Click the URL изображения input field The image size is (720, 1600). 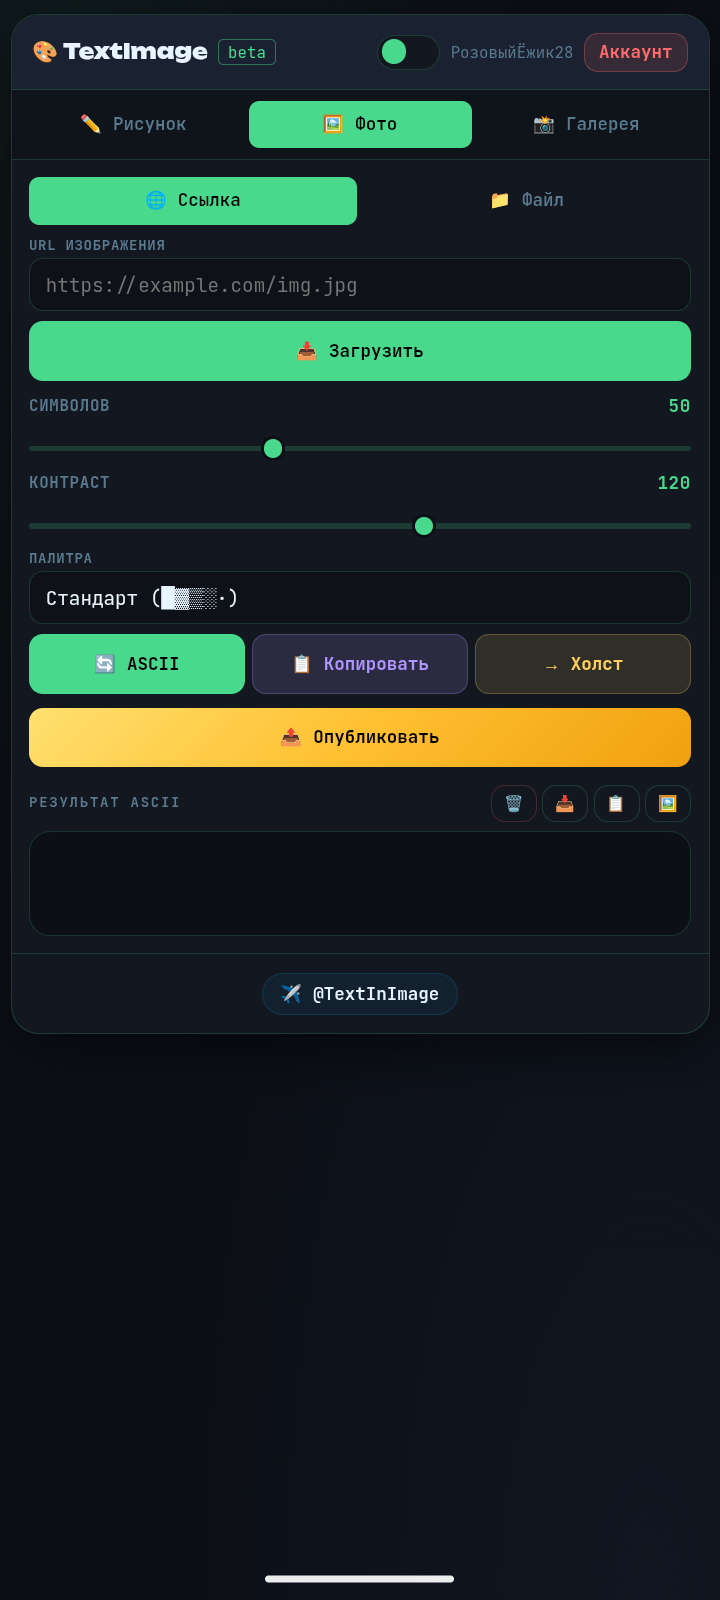pos(360,285)
